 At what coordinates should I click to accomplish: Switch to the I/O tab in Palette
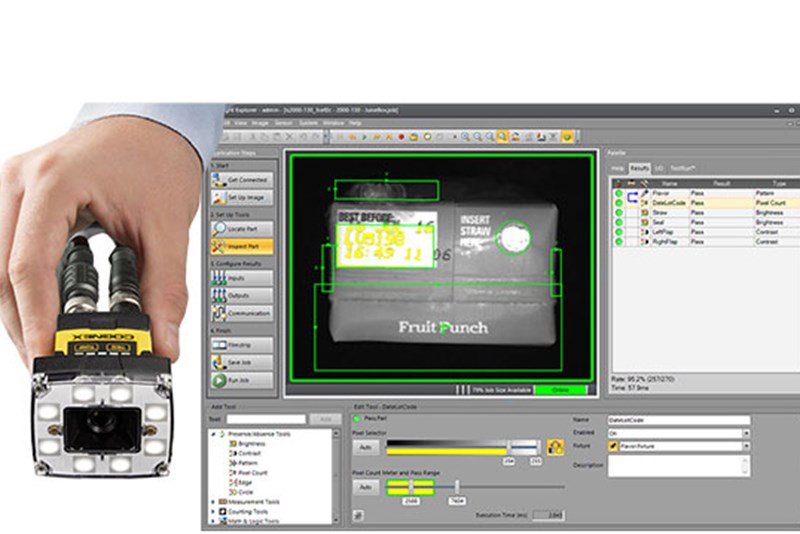point(659,168)
